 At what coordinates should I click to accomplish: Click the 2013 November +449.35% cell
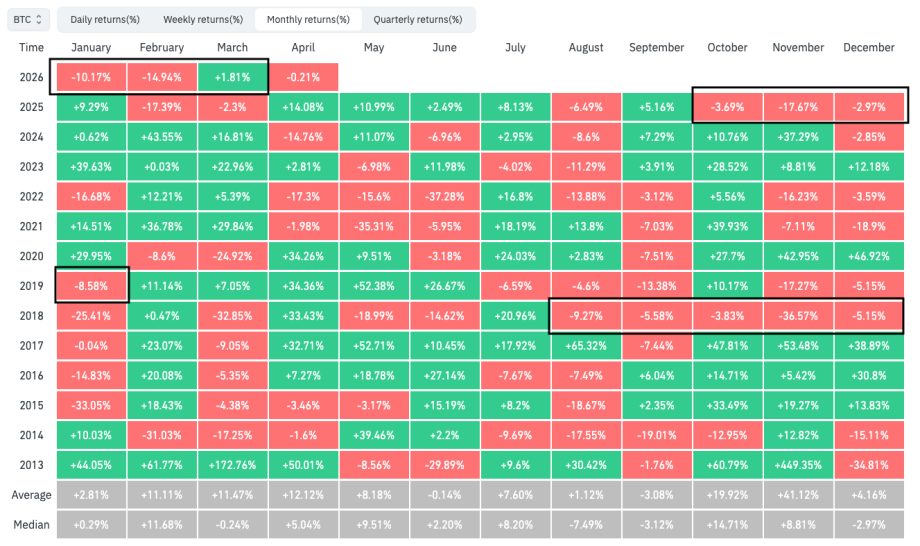coord(798,464)
